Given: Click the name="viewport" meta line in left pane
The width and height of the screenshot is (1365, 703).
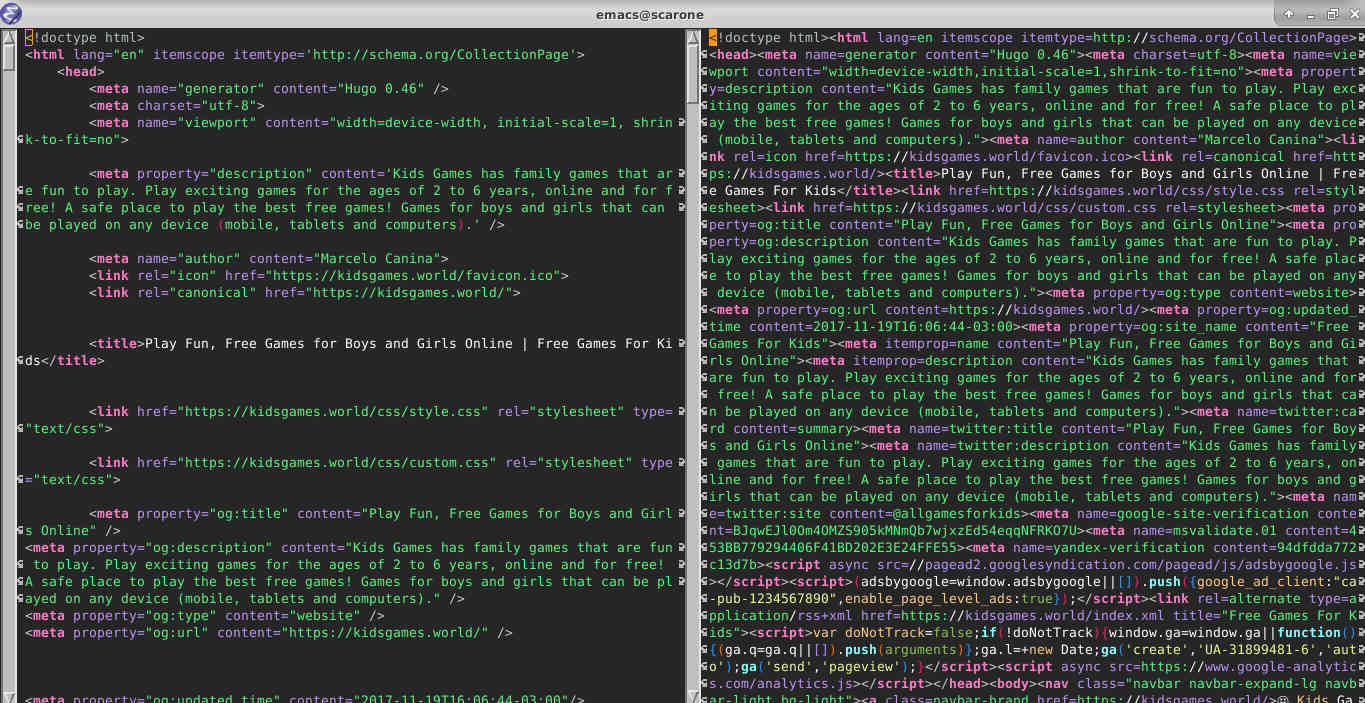Looking at the screenshot, I should tap(381, 123).
